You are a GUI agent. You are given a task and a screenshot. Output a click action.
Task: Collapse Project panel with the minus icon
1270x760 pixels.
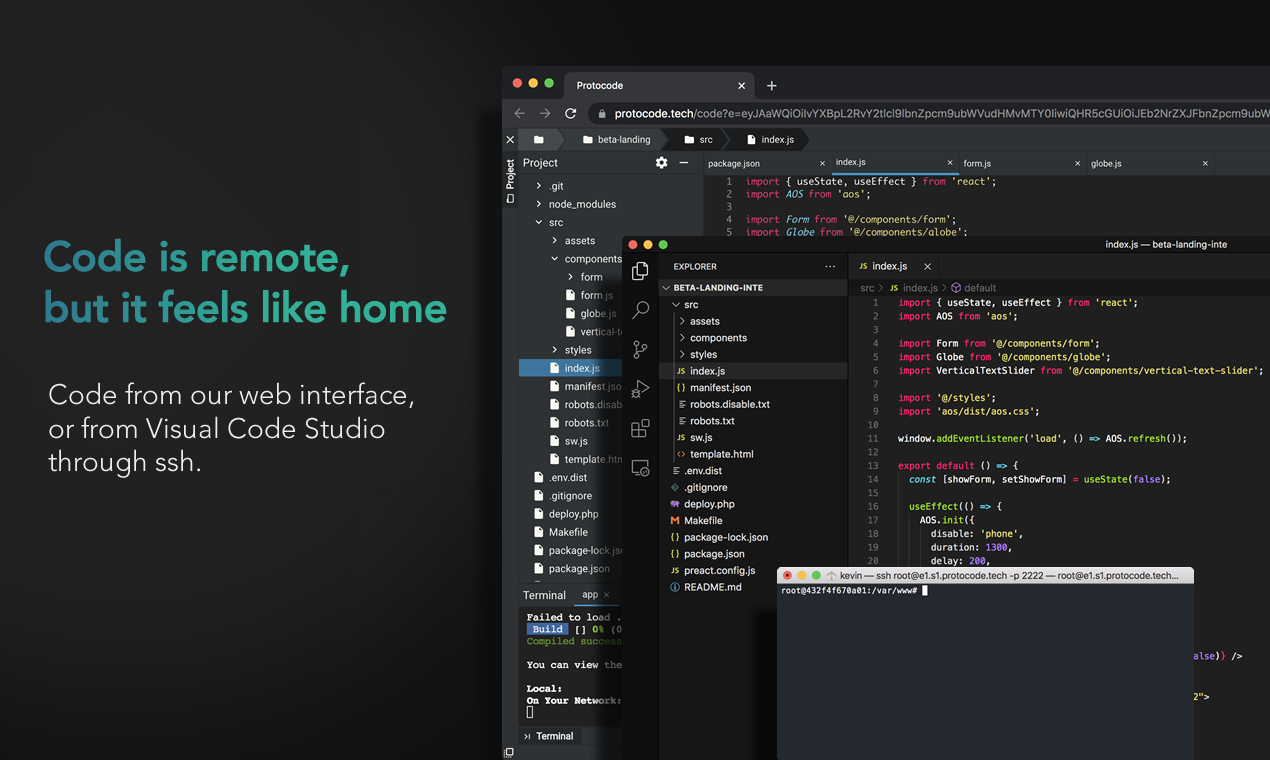click(684, 162)
